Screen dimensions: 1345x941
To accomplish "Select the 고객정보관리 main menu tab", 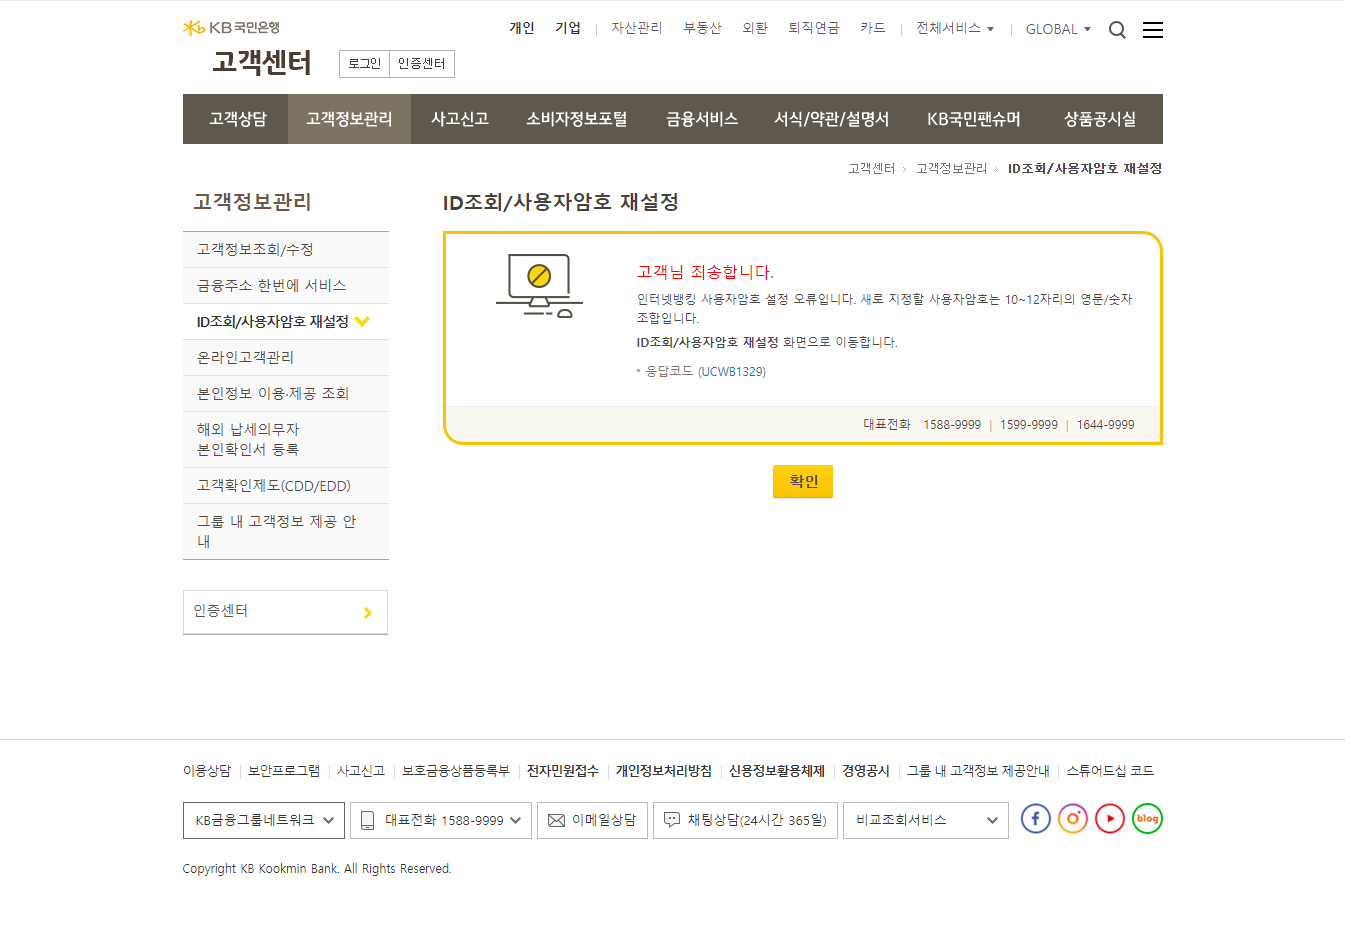I will (x=349, y=119).
